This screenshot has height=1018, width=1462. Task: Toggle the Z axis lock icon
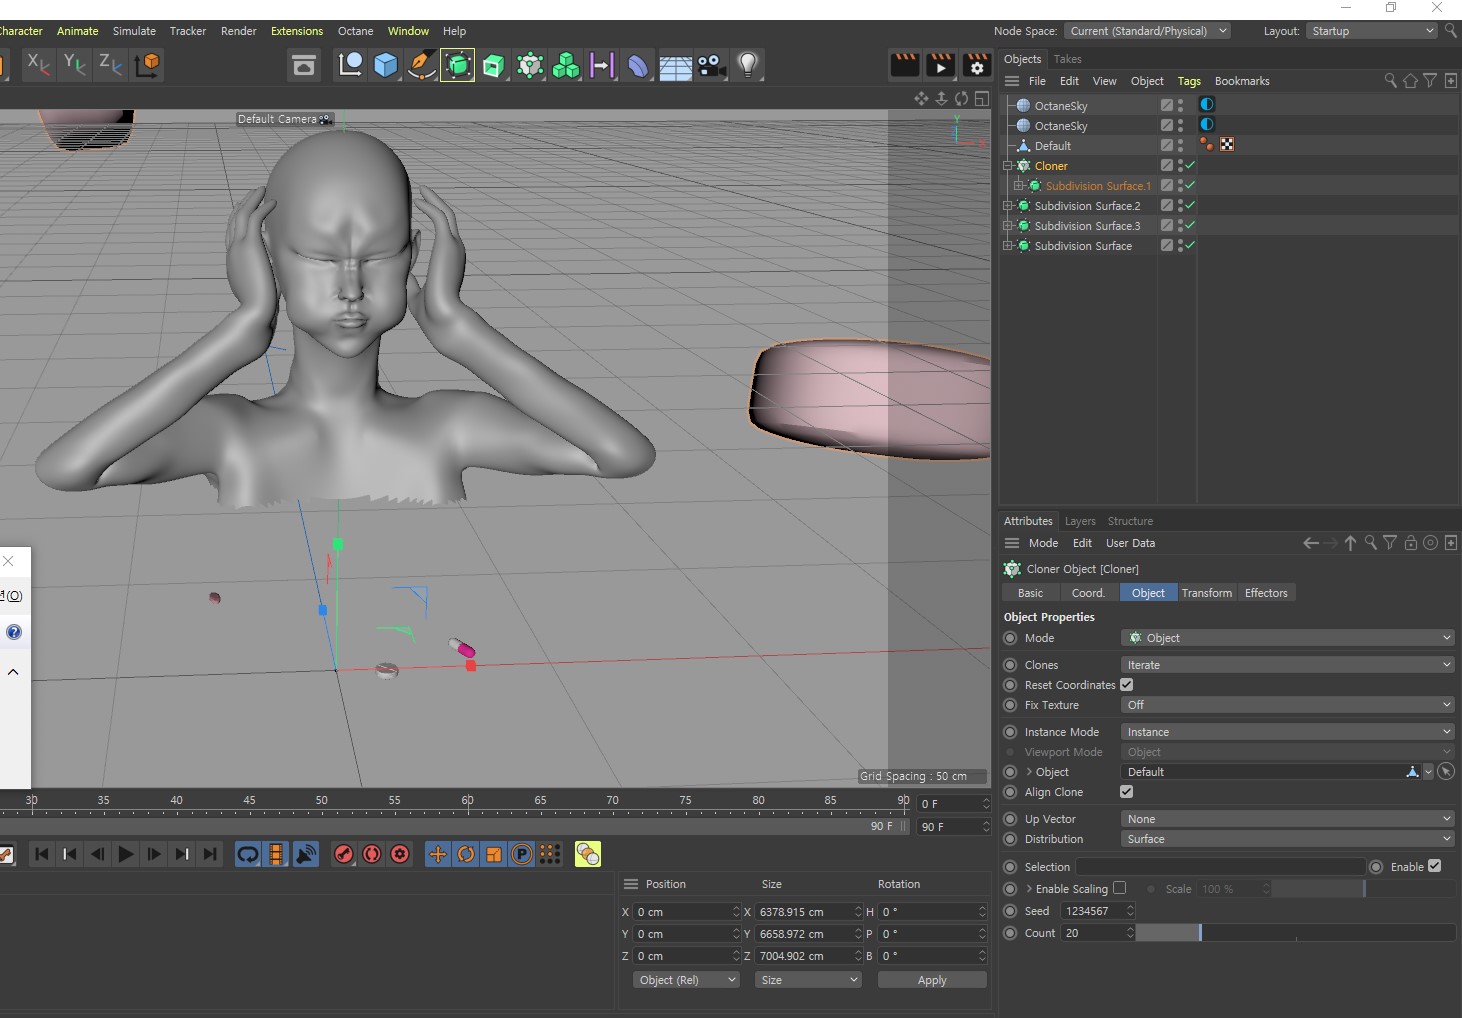[x=111, y=65]
